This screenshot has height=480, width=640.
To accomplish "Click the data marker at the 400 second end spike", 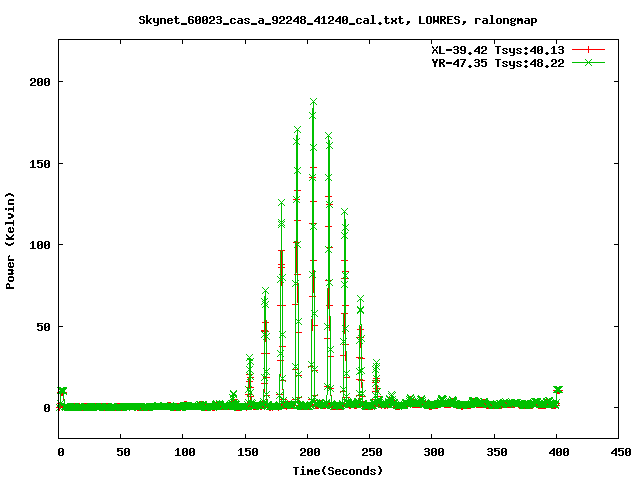I will pos(558,389).
